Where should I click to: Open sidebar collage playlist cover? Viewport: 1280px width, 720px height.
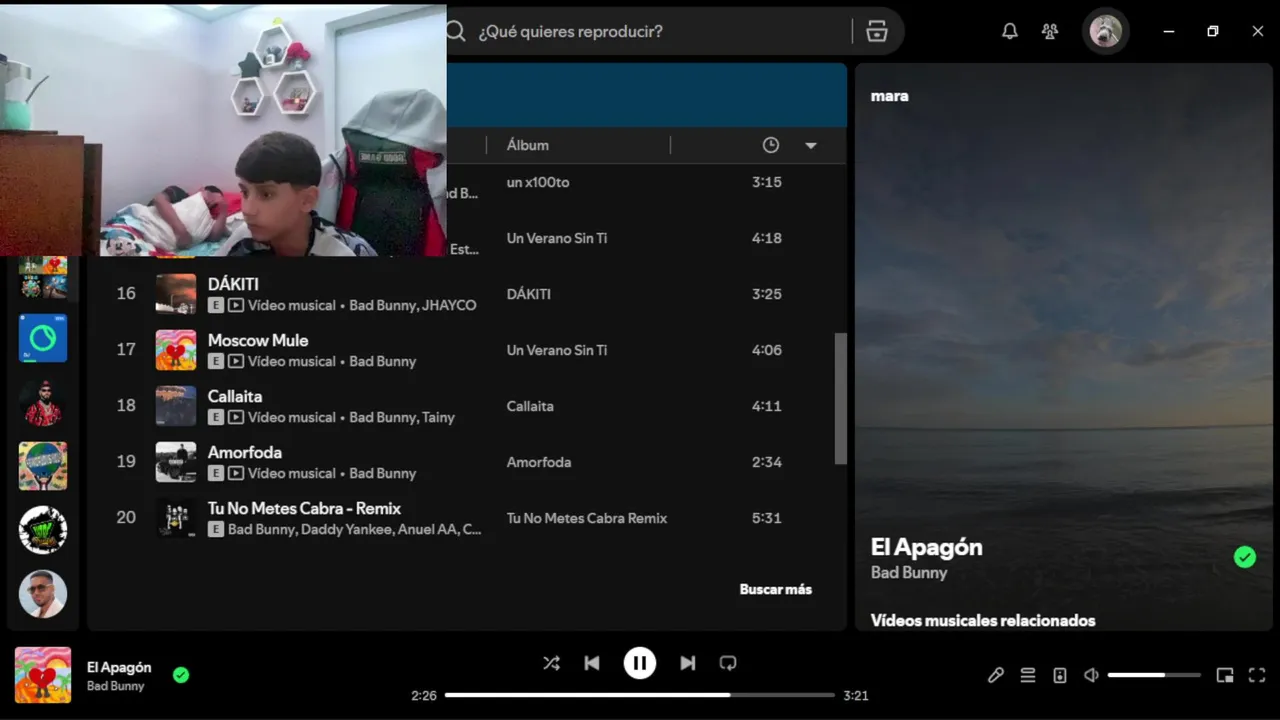(43, 277)
